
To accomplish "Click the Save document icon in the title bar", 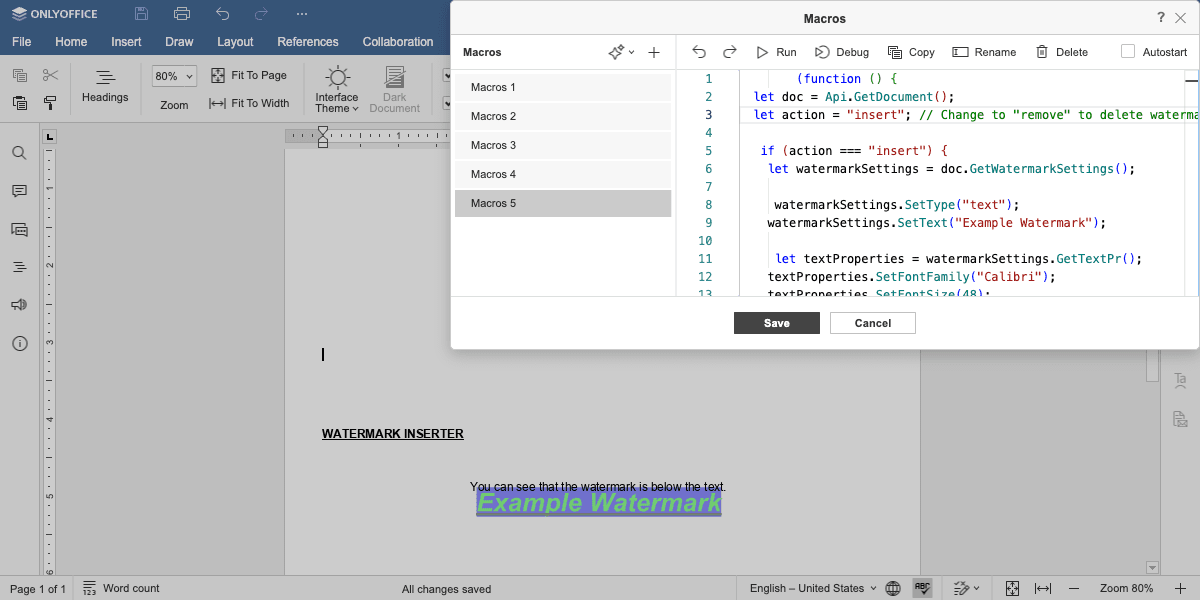I will coord(141,14).
